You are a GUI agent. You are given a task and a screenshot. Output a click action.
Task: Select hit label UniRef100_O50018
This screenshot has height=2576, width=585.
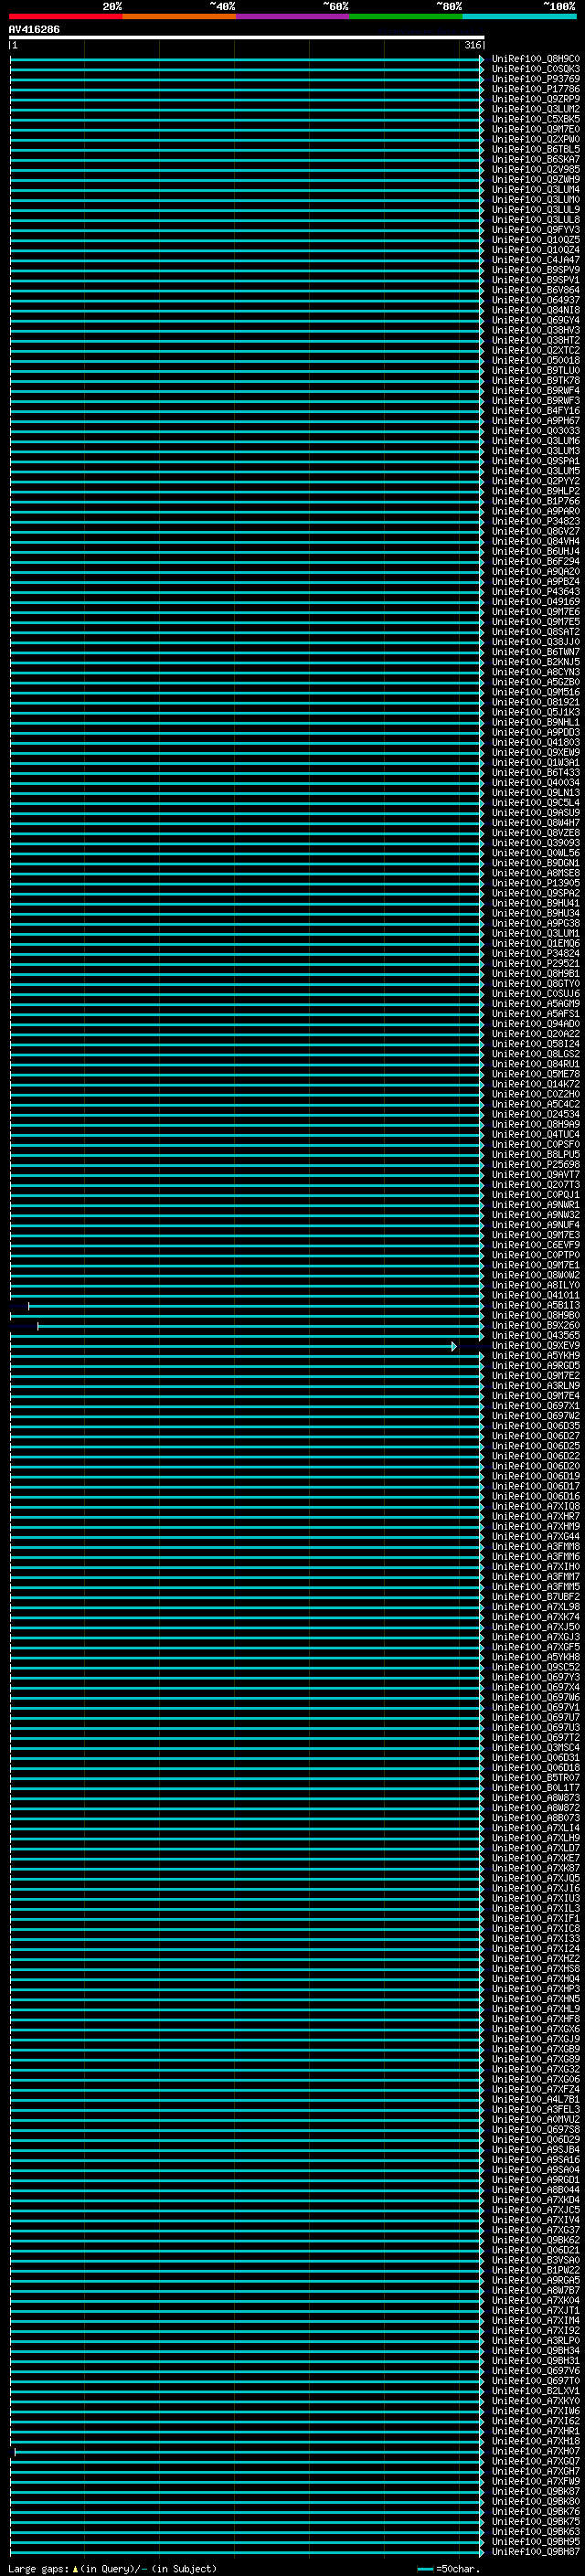[x=536, y=360]
